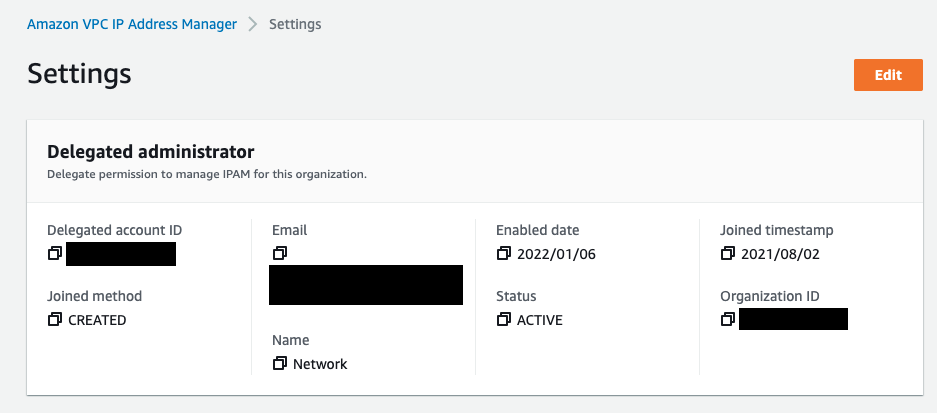Copy the Status ACTIVE value
The width and height of the screenshot is (937, 413).
click(x=504, y=319)
